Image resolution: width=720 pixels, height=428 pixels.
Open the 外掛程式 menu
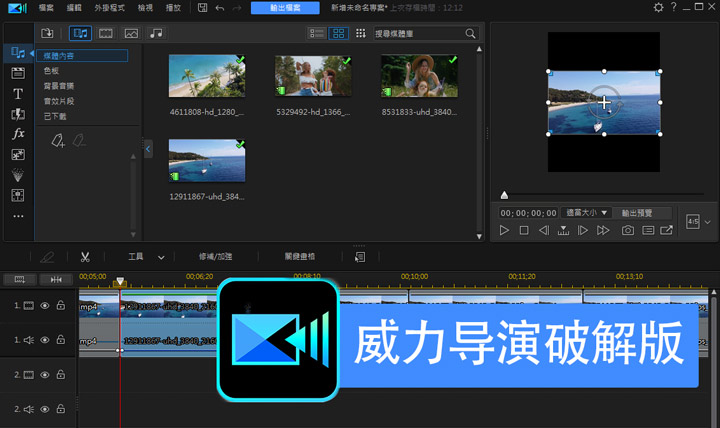click(x=109, y=8)
